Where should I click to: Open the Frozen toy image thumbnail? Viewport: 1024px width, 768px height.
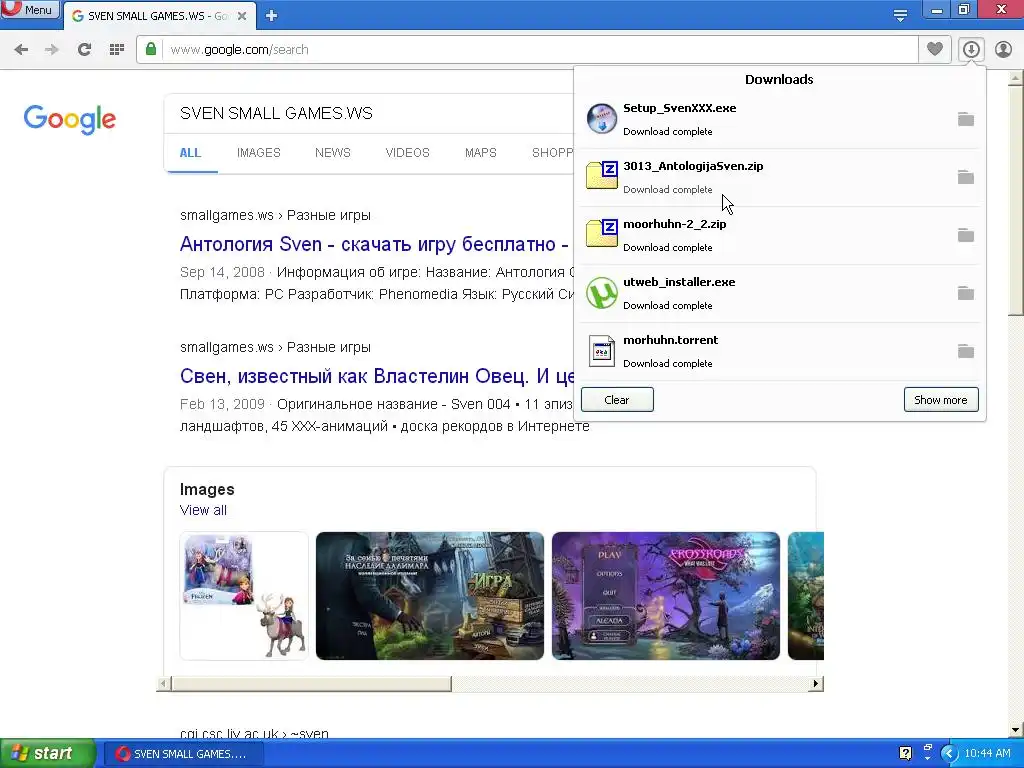pos(244,596)
